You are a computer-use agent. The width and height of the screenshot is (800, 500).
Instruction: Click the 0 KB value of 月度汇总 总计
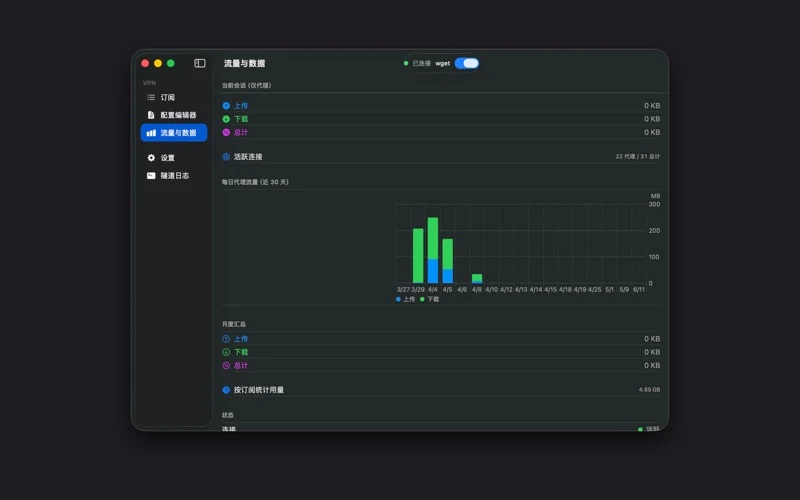pos(652,365)
